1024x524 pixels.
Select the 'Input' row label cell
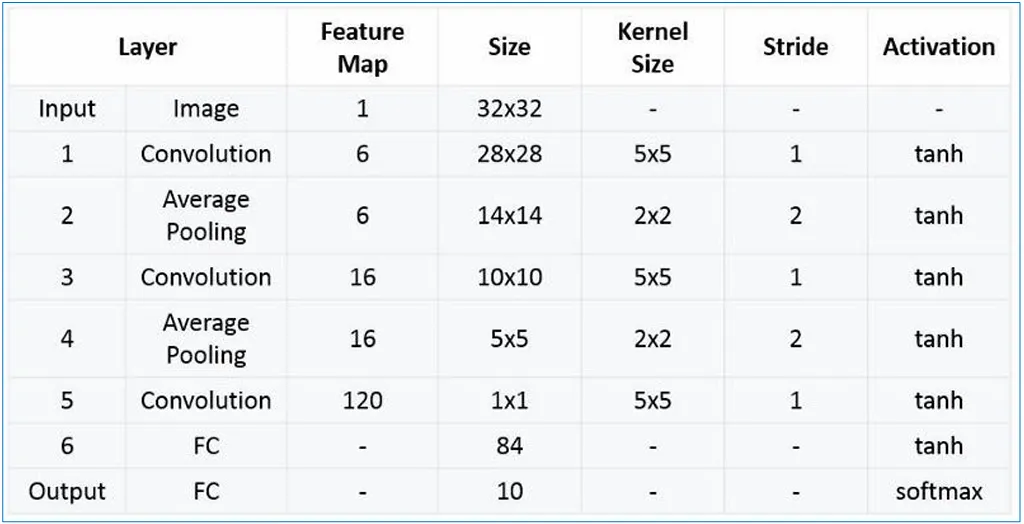(67, 108)
